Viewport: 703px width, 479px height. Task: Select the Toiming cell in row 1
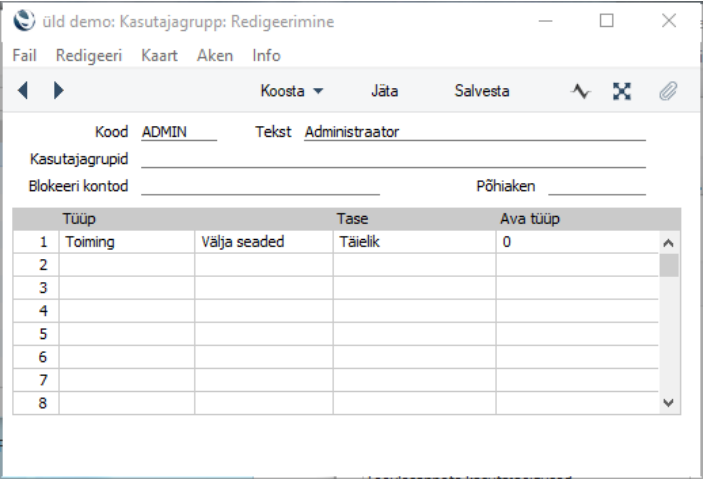[x=127, y=242]
